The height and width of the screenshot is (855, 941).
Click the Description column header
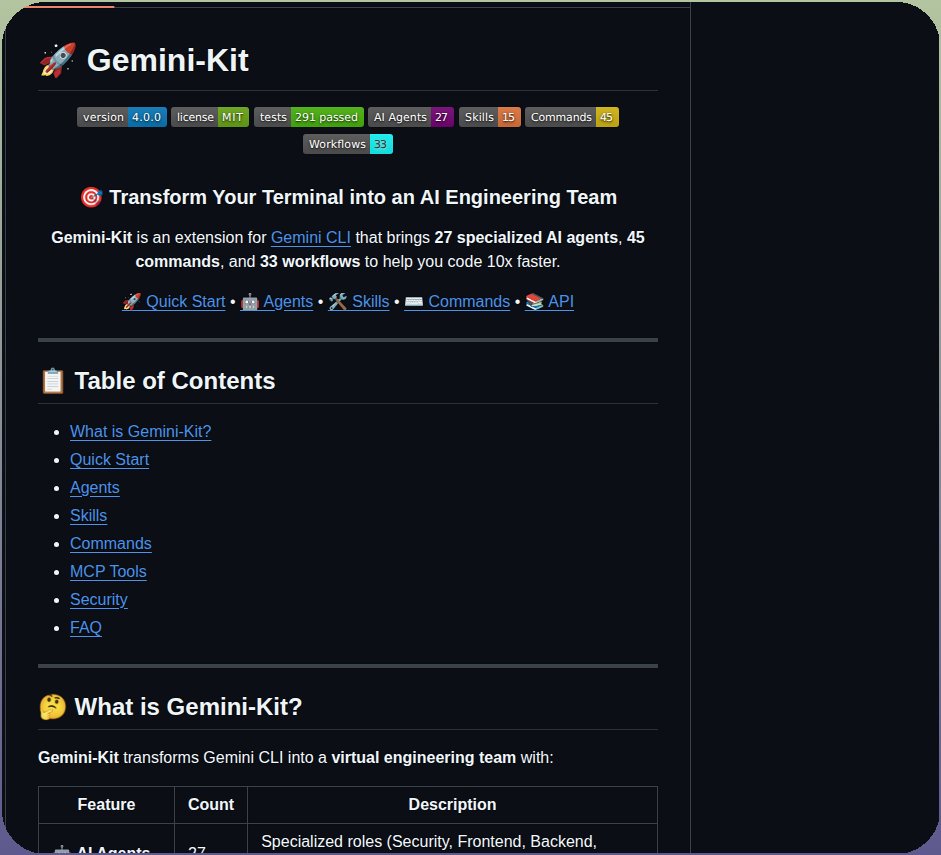[x=452, y=805]
